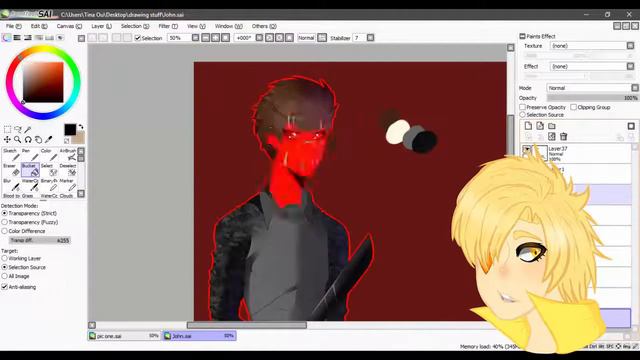Open the Filter menu

[168, 26]
